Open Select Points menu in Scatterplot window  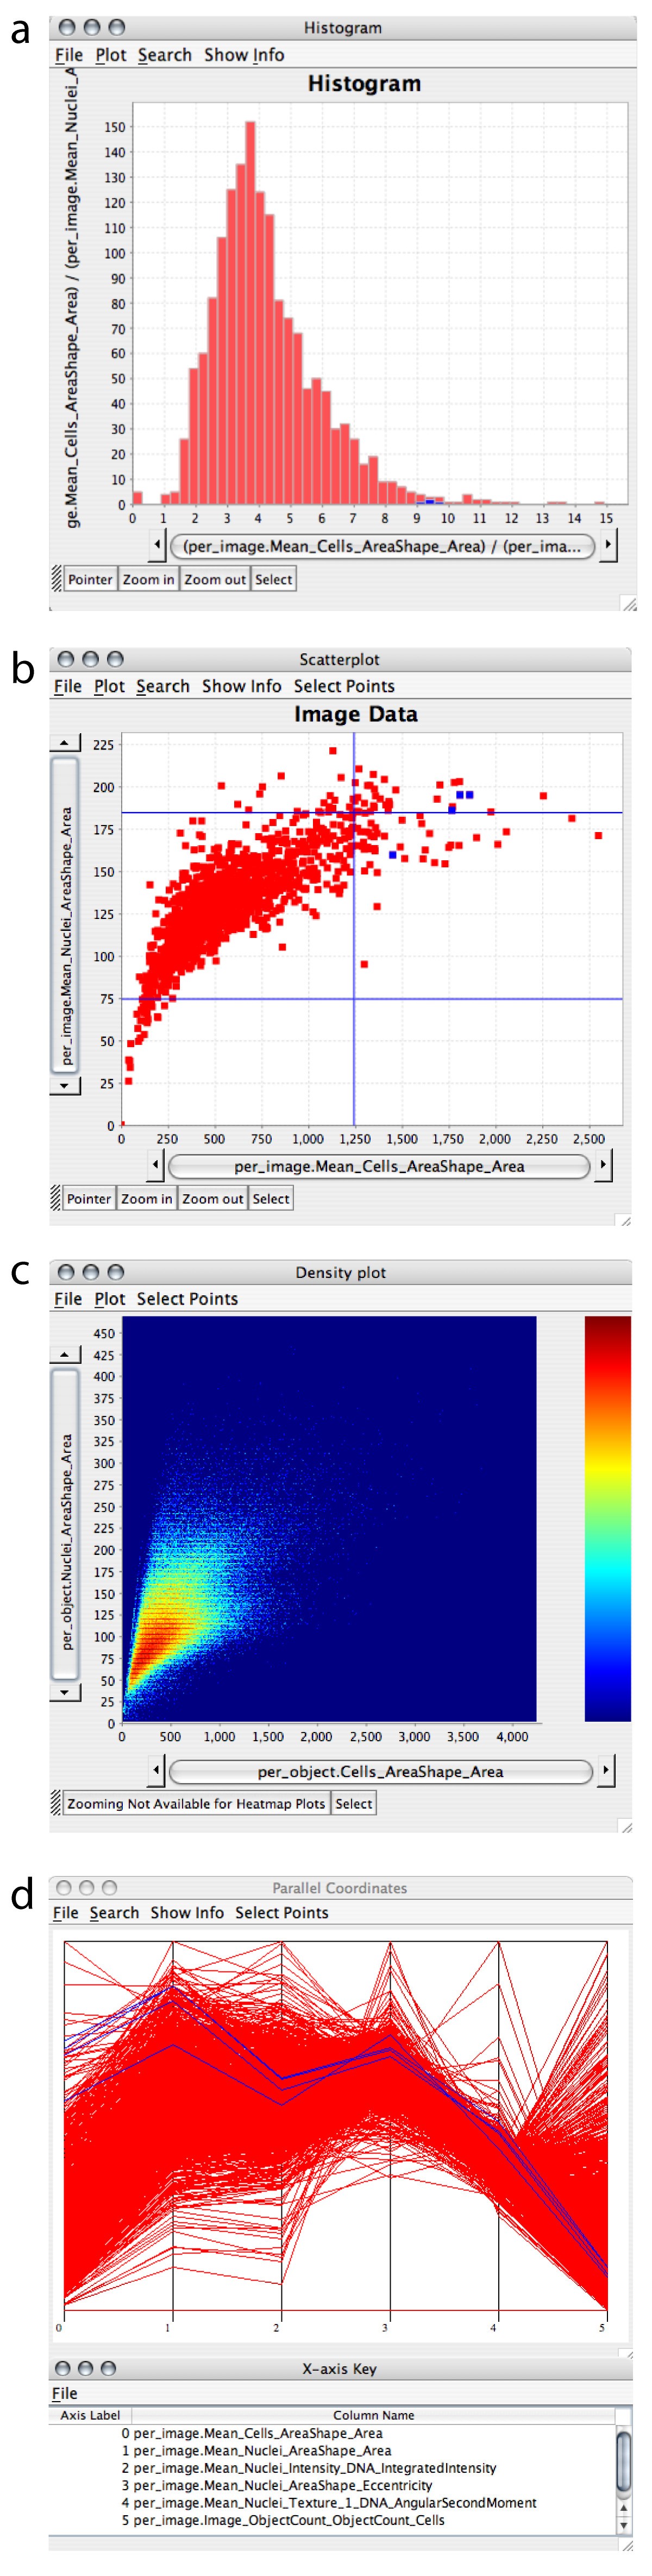pos(344,686)
